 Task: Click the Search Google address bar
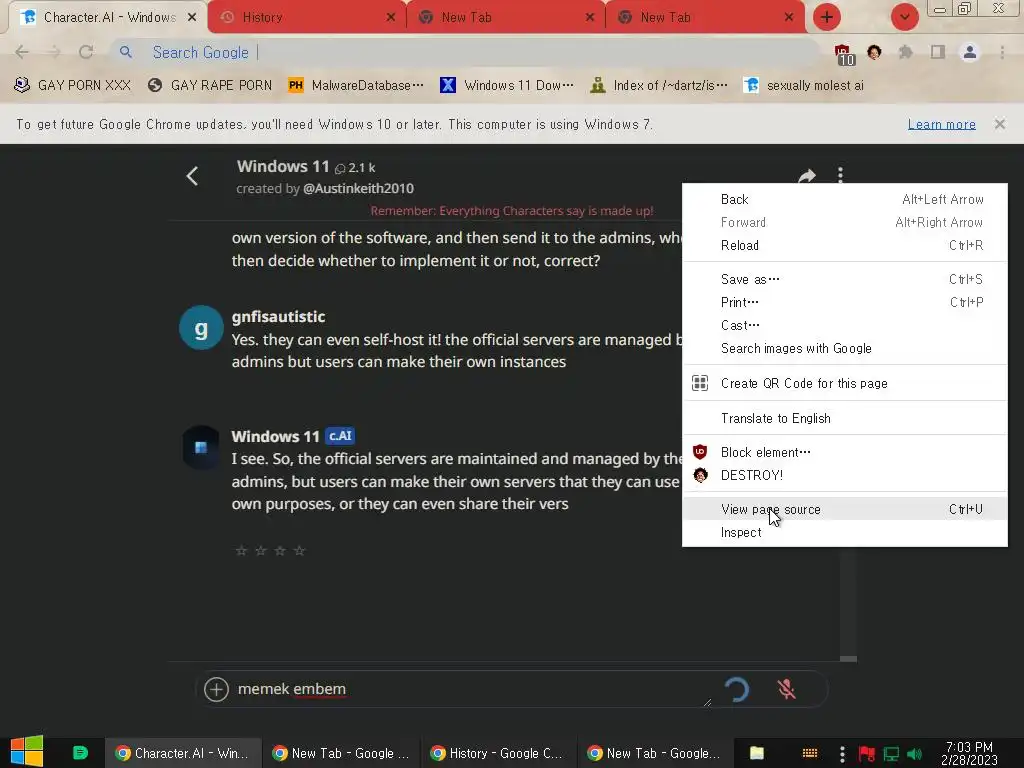tap(464, 52)
